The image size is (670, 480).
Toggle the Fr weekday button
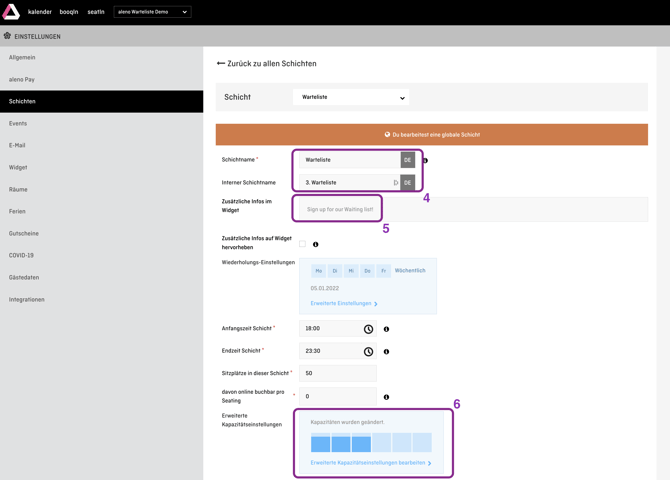pyautogui.click(x=383, y=271)
